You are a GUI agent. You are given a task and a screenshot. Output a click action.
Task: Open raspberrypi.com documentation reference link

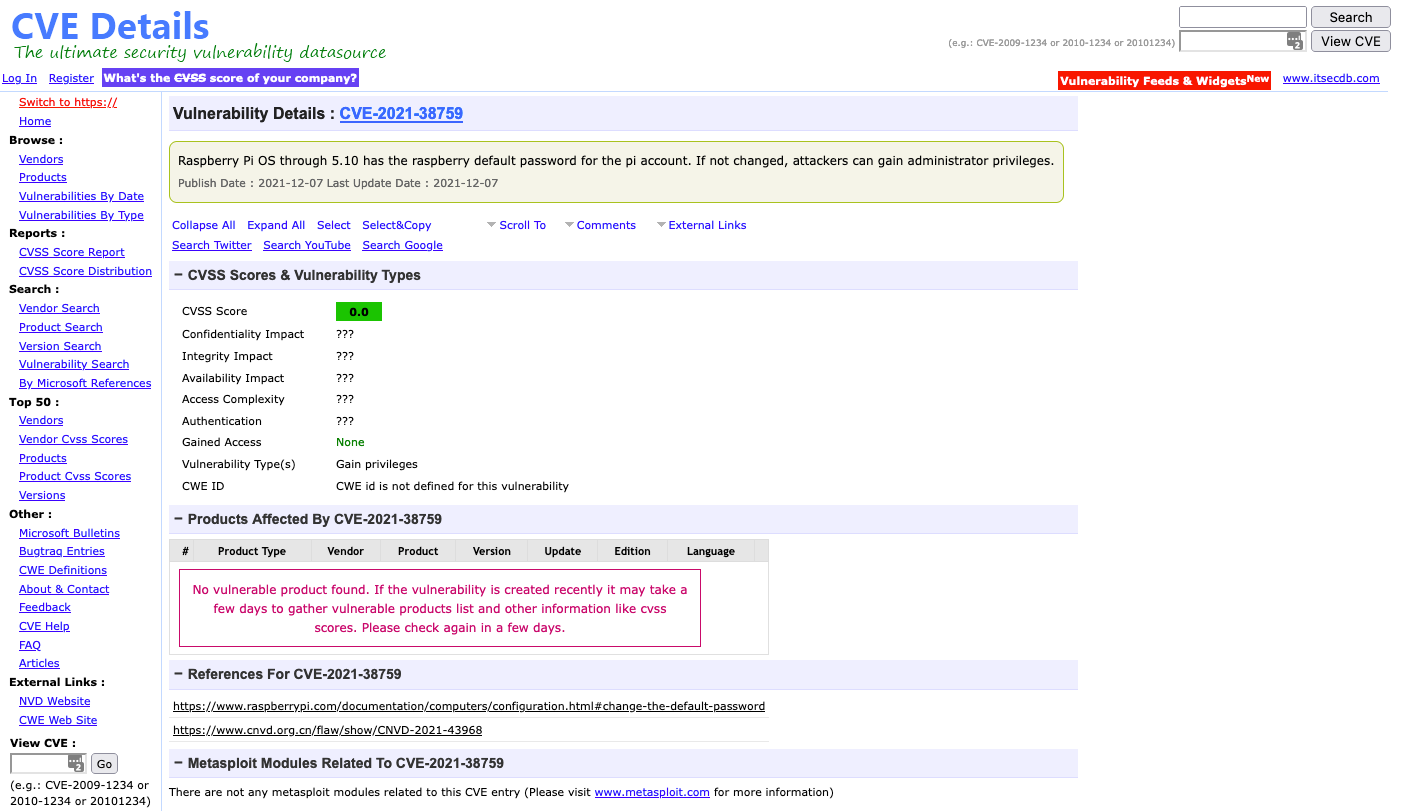coord(469,706)
